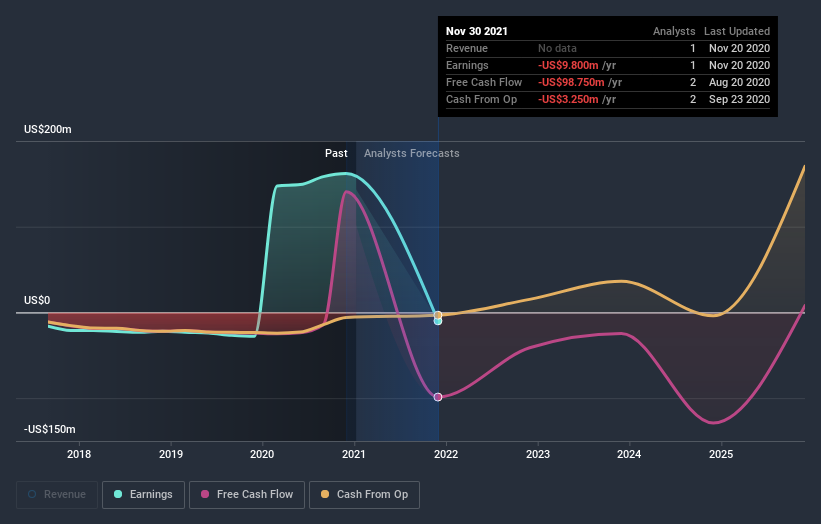The width and height of the screenshot is (821, 524).
Task: Click the 2021 x-axis label
Action: [x=354, y=454]
